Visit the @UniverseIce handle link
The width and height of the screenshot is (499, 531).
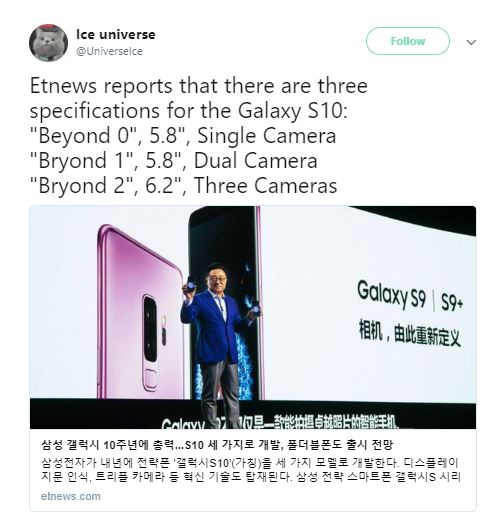109,51
